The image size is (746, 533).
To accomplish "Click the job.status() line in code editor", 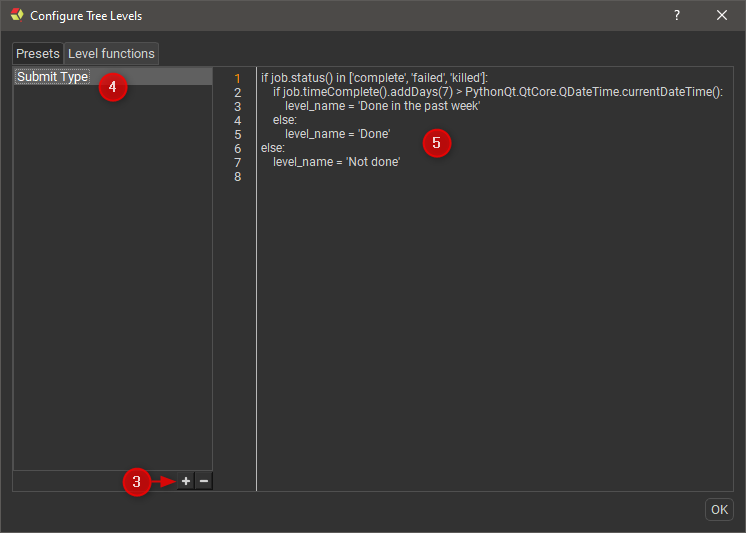I will 374,78.
